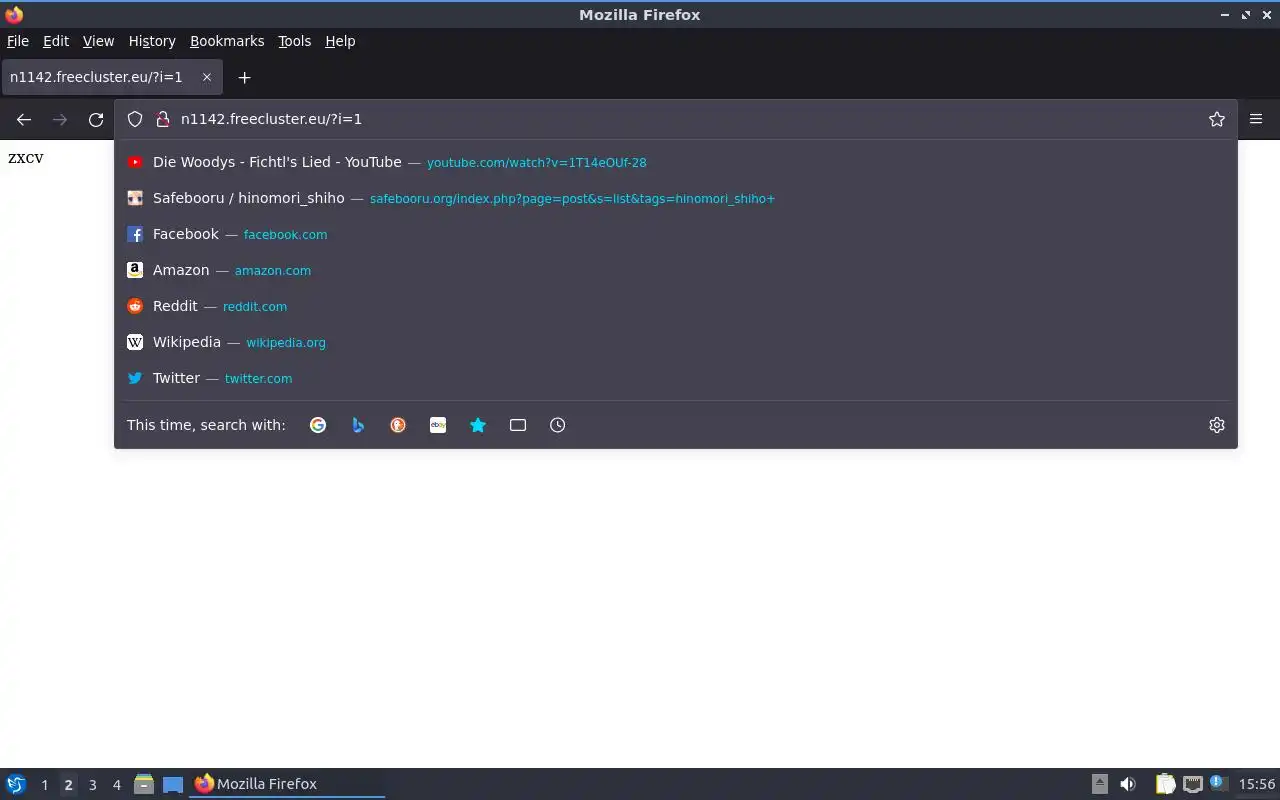Image resolution: width=1280 pixels, height=800 pixels.
Task: Select the 'Facebook' suggestion title
Action: pyautogui.click(x=186, y=234)
